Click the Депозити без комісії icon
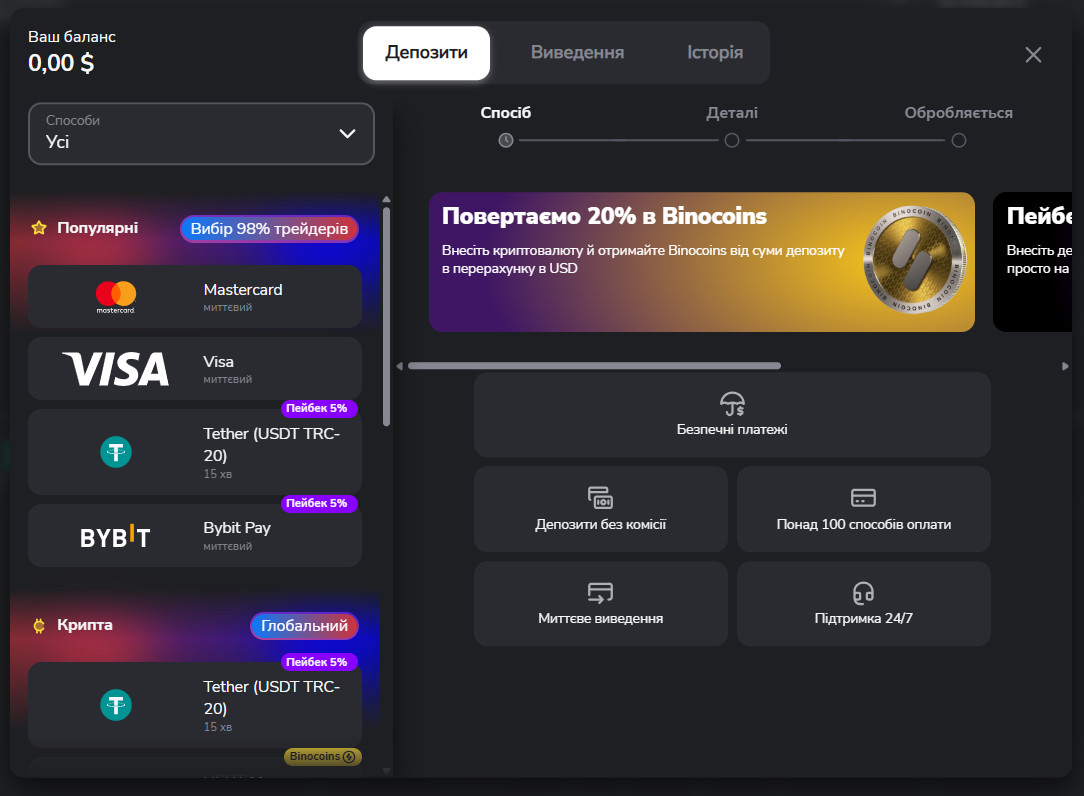1084x796 pixels. (x=600, y=498)
